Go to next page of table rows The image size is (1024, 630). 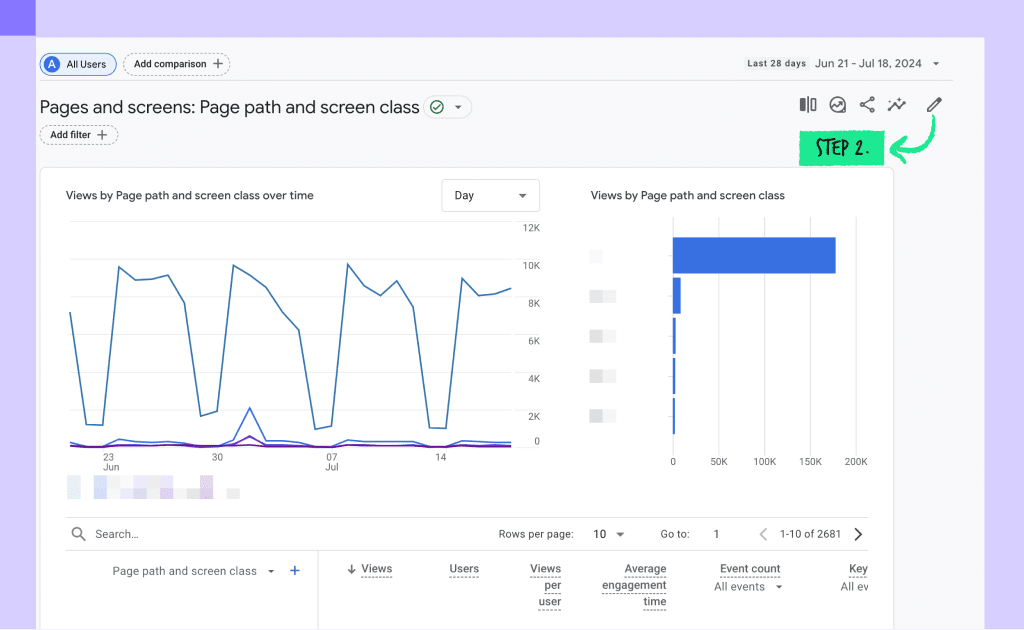coord(858,534)
